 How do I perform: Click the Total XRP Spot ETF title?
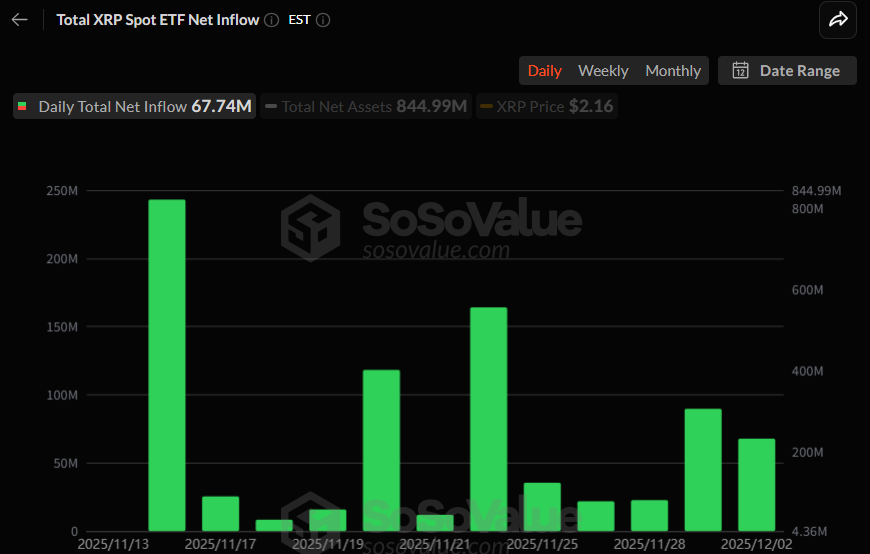(157, 20)
